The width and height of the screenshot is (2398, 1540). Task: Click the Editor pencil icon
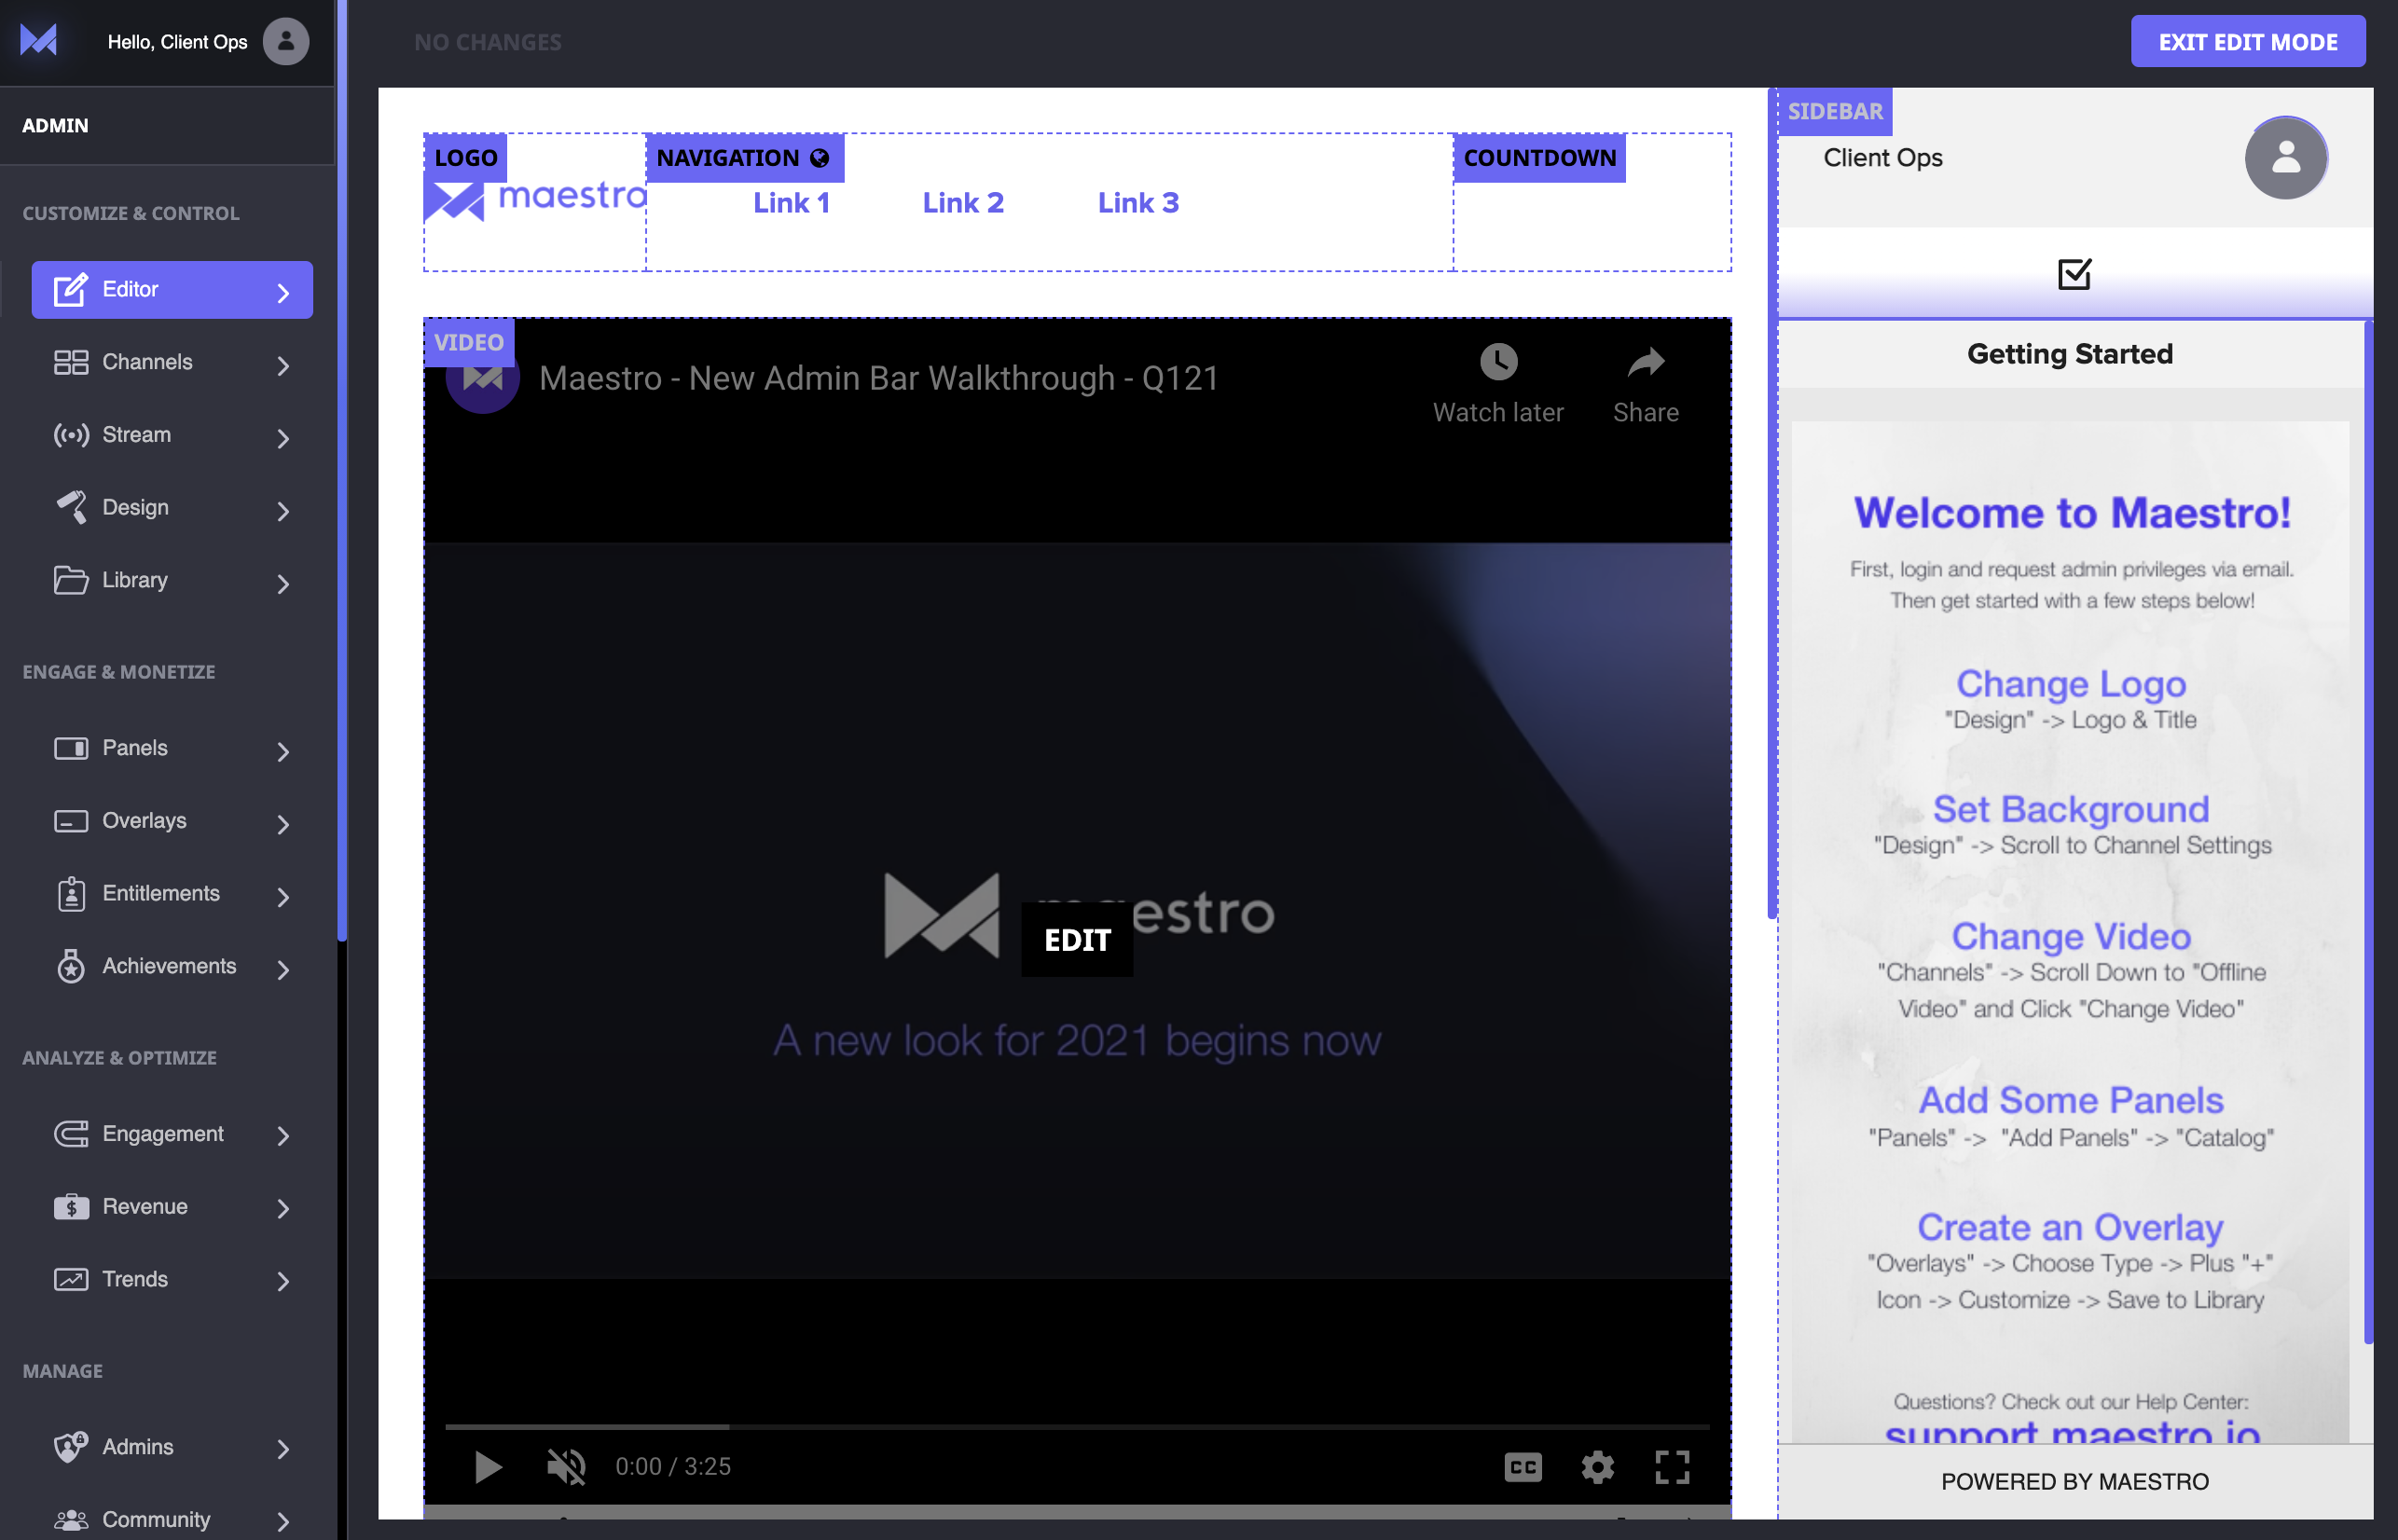[x=70, y=290]
